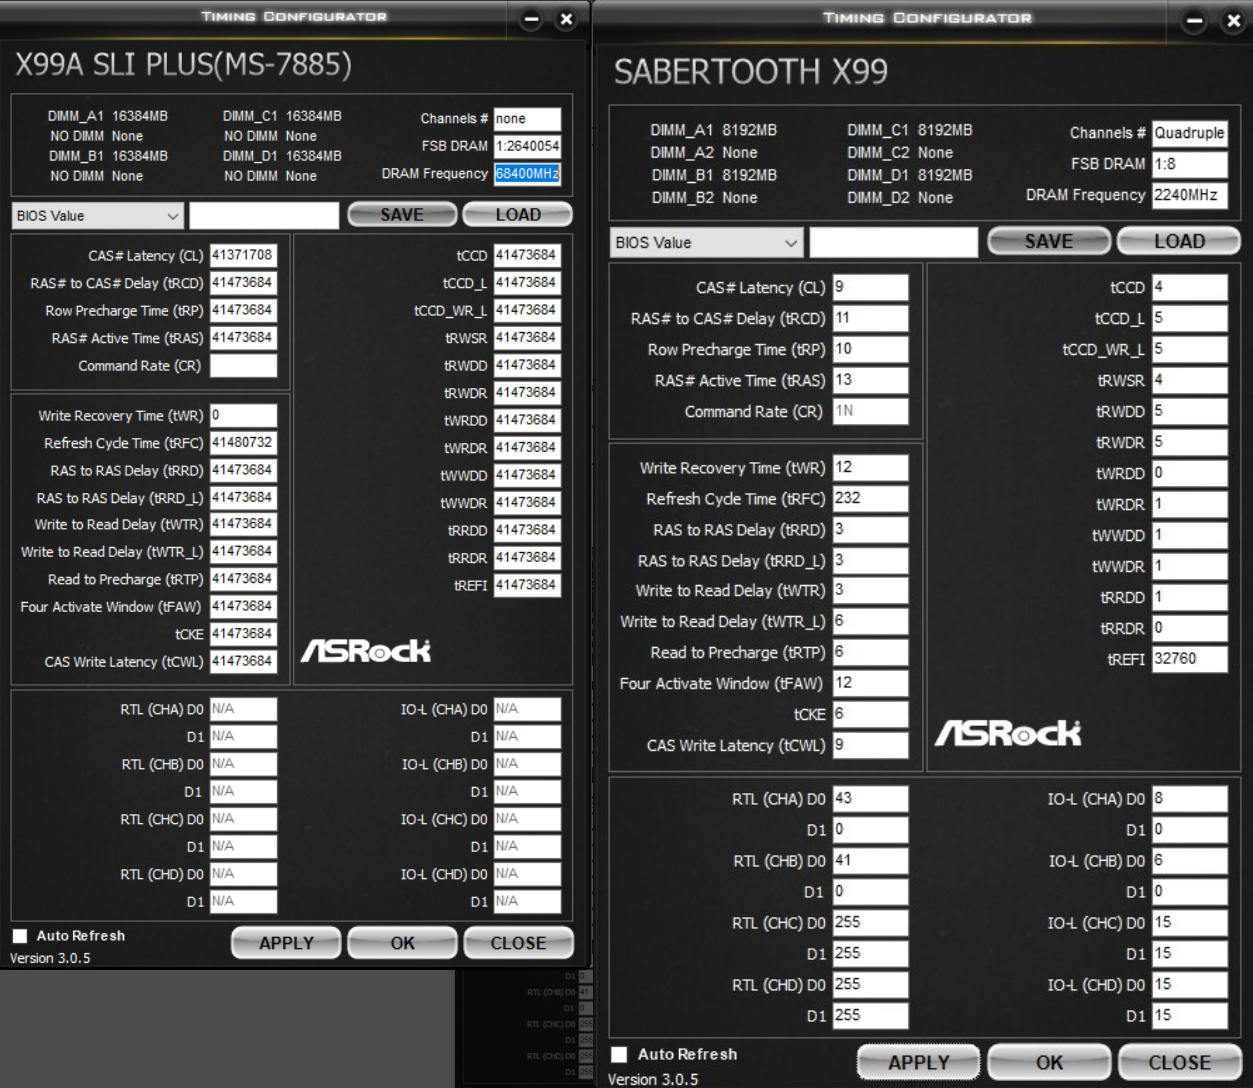
Task: Click SAVE in the SABERTOOTH X99 window
Action: [x=1049, y=241]
